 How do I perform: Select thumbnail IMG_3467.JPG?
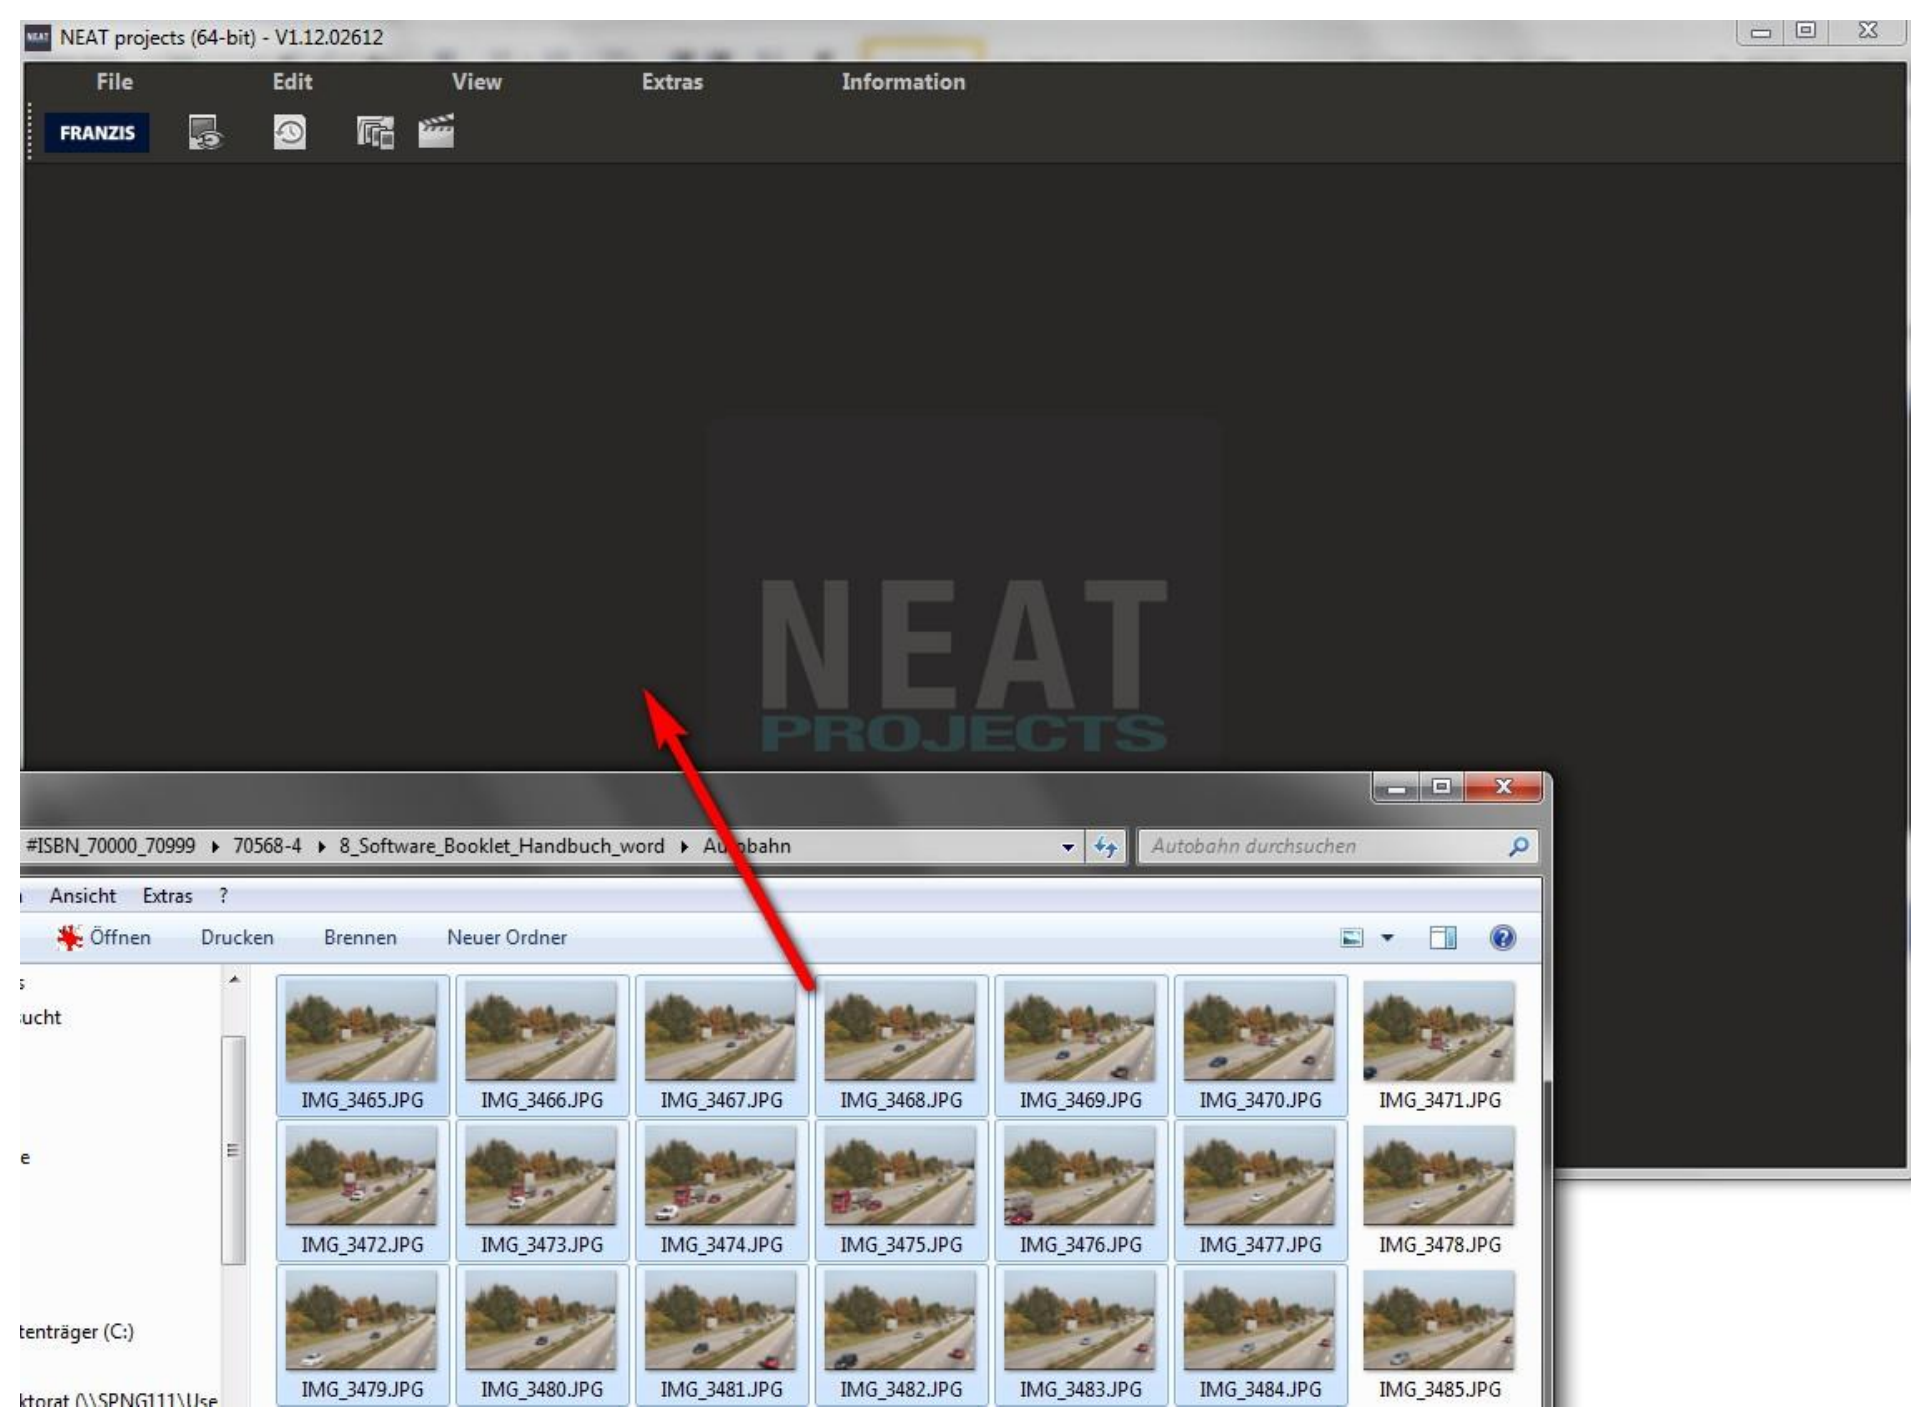tap(721, 1045)
